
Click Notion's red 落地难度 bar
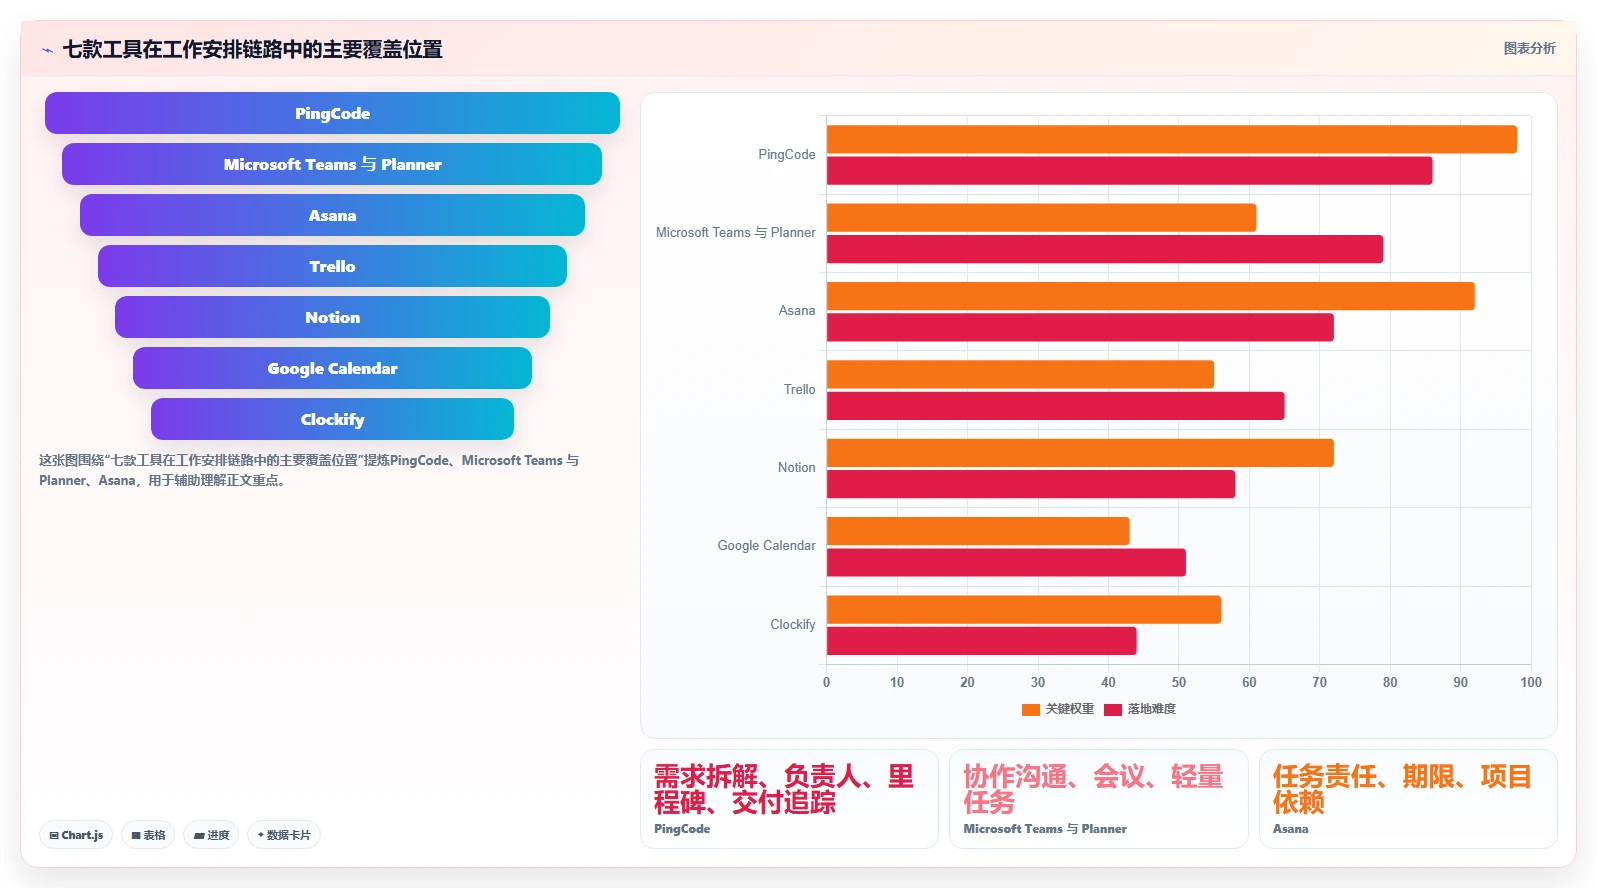point(1031,484)
